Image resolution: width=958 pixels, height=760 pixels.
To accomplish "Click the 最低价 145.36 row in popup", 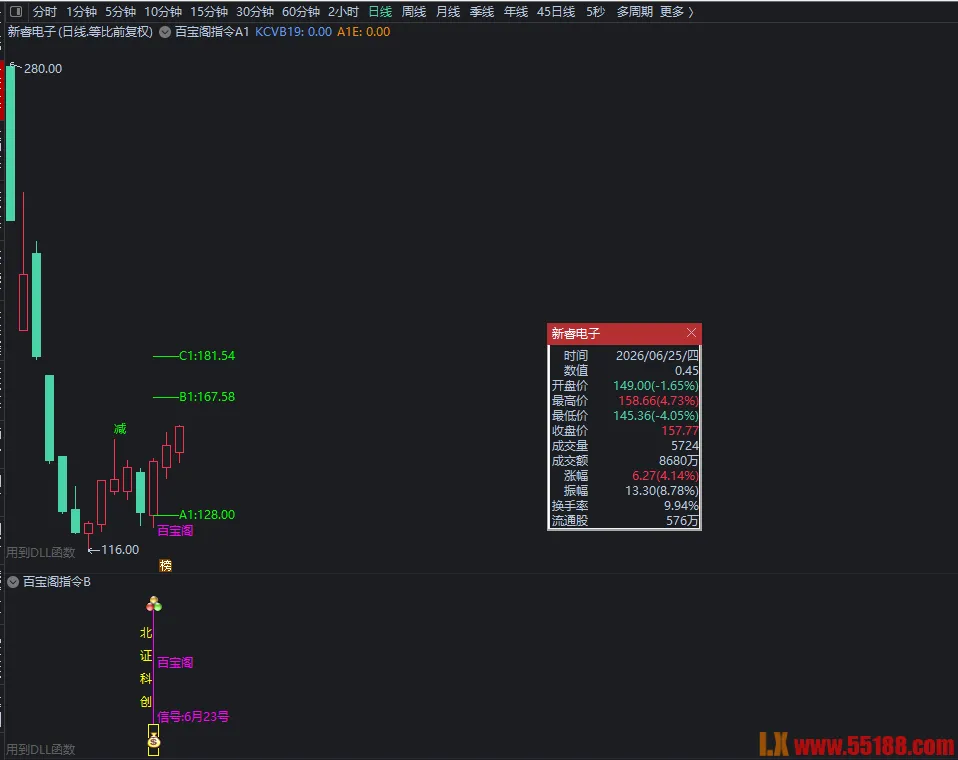I will pyautogui.click(x=624, y=415).
